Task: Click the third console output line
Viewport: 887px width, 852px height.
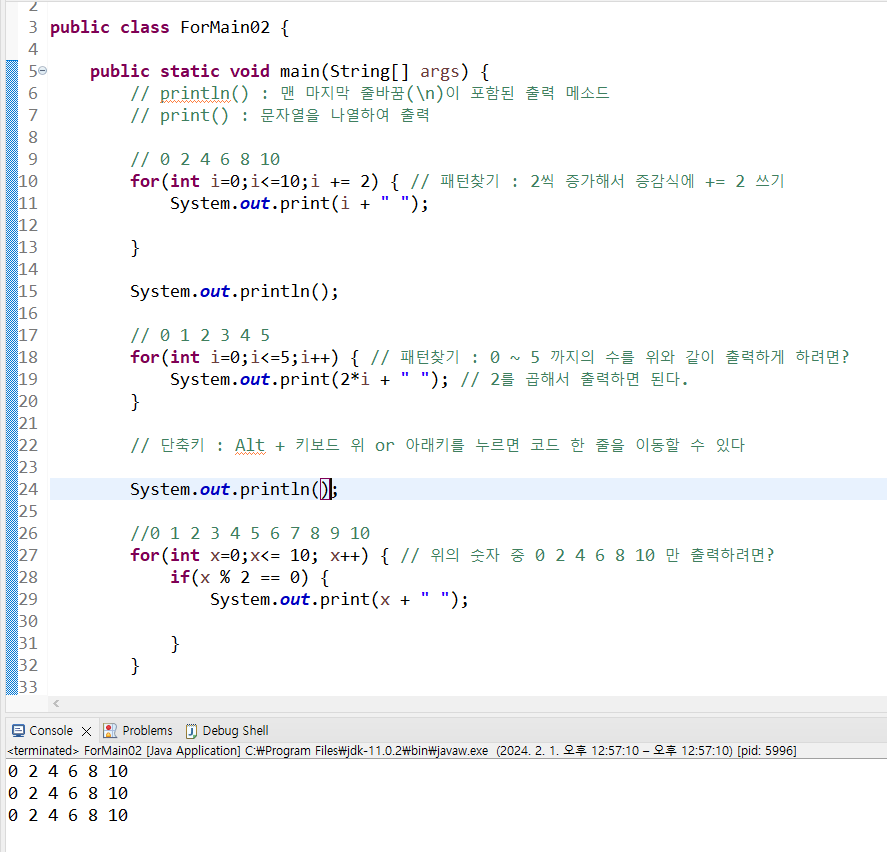Action: pyautogui.click(x=68, y=815)
